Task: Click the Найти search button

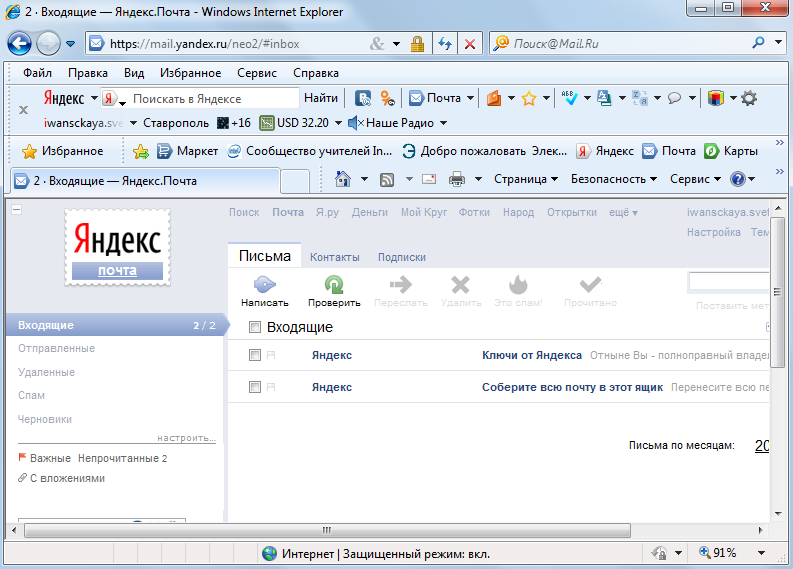Action: click(321, 98)
